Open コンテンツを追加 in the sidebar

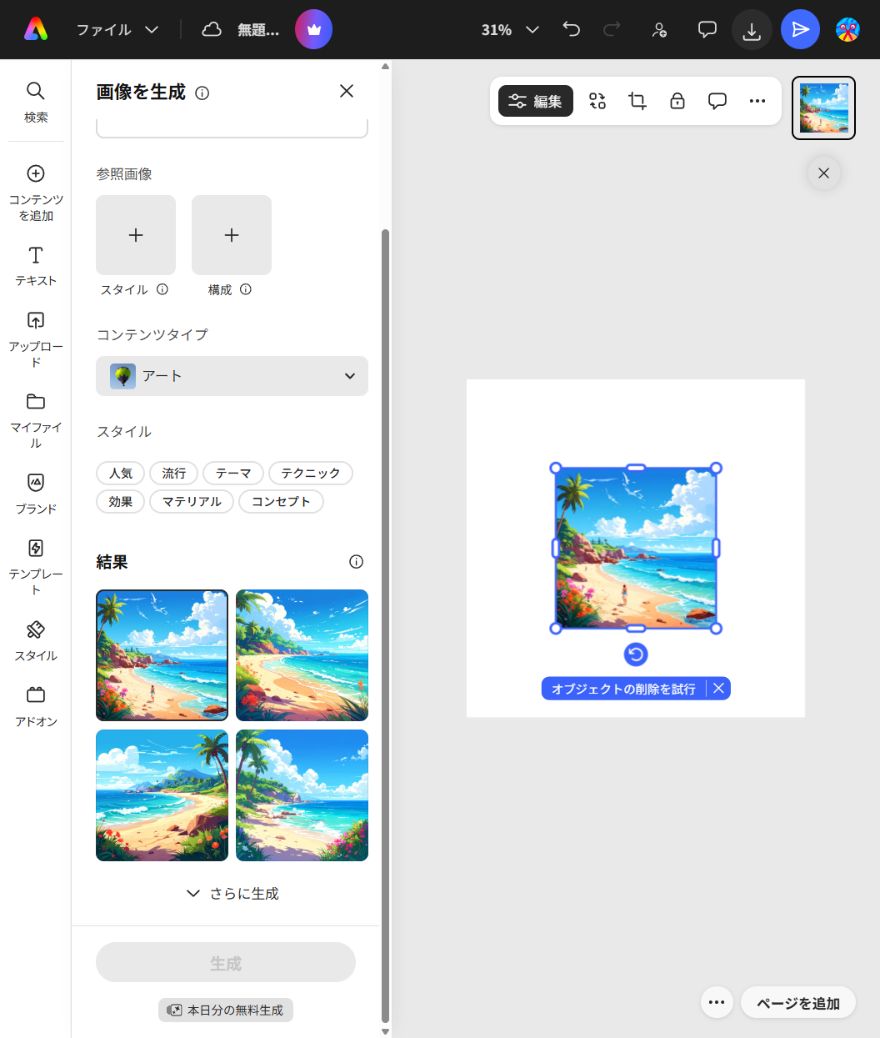click(36, 193)
